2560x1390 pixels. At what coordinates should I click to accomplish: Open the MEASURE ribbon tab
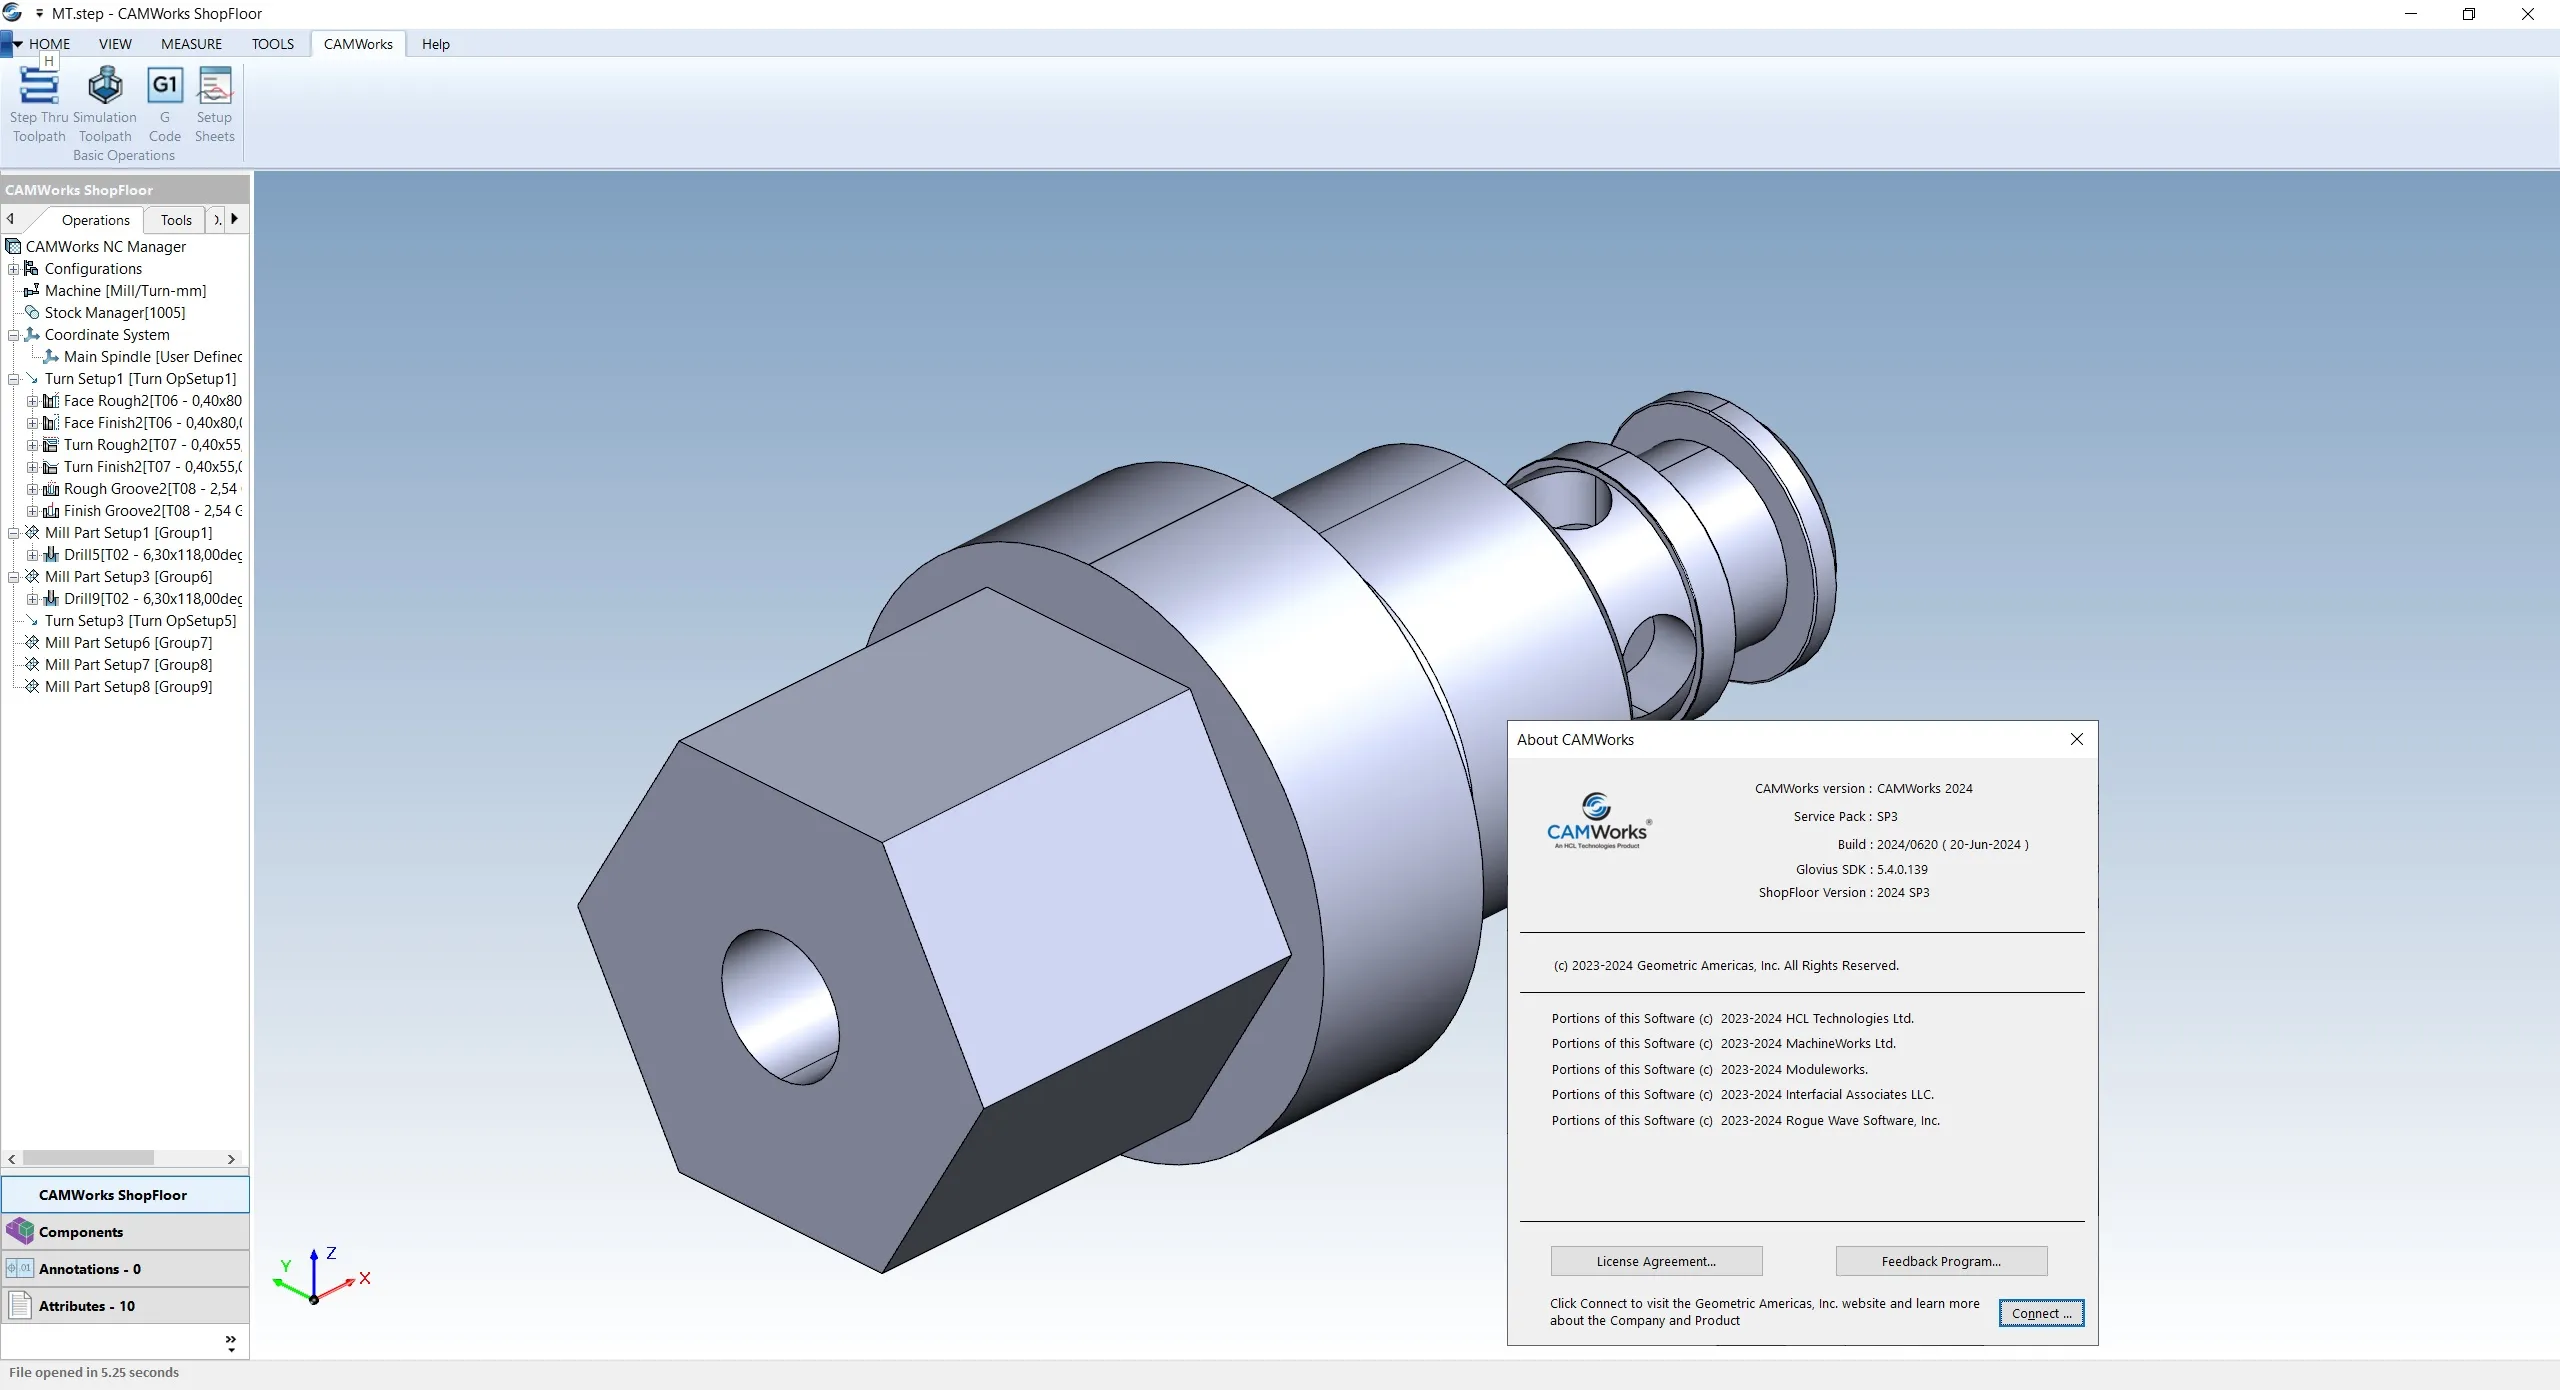click(191, 44)
